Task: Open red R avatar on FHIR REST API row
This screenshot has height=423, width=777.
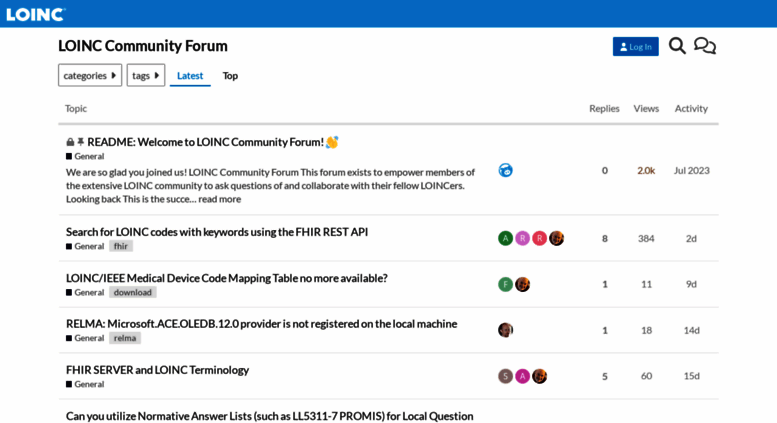Action: tap(539, 238)
